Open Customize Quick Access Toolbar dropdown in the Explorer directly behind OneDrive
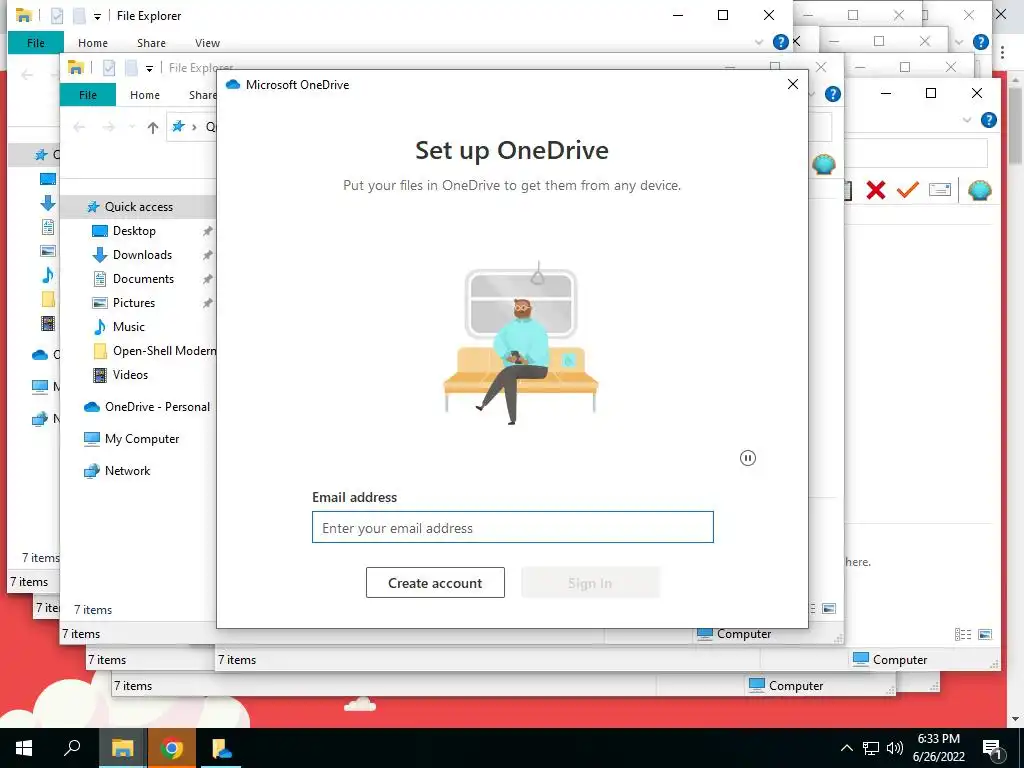 pos(149,68)
